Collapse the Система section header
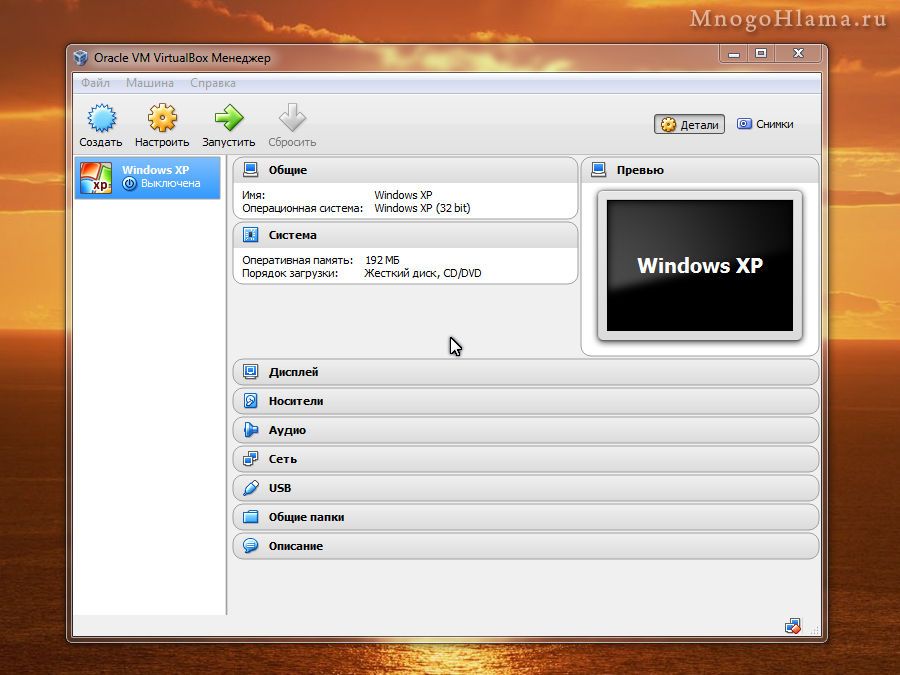This screenshot has height=675, width=900. pos(405,235)
